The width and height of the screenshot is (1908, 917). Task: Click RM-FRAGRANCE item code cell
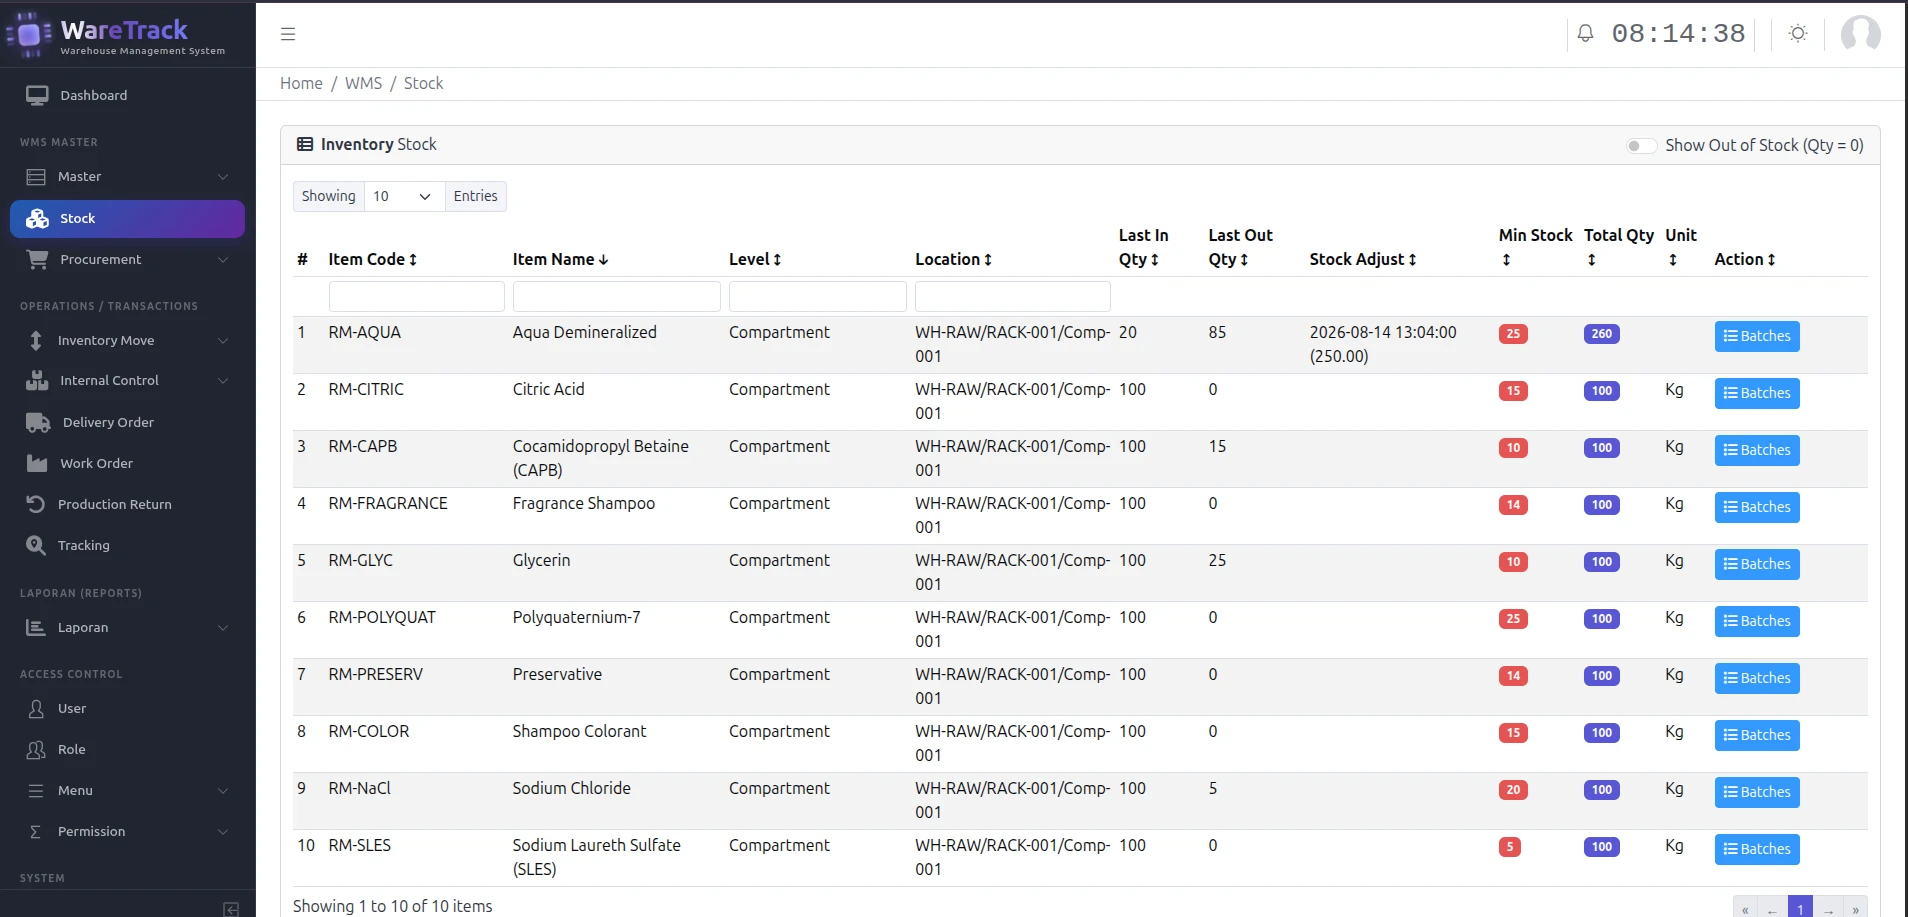[x=388, y=504]
